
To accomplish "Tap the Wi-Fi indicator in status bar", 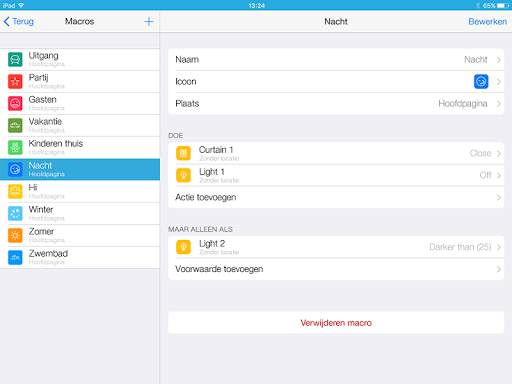I will click(21, 5).
